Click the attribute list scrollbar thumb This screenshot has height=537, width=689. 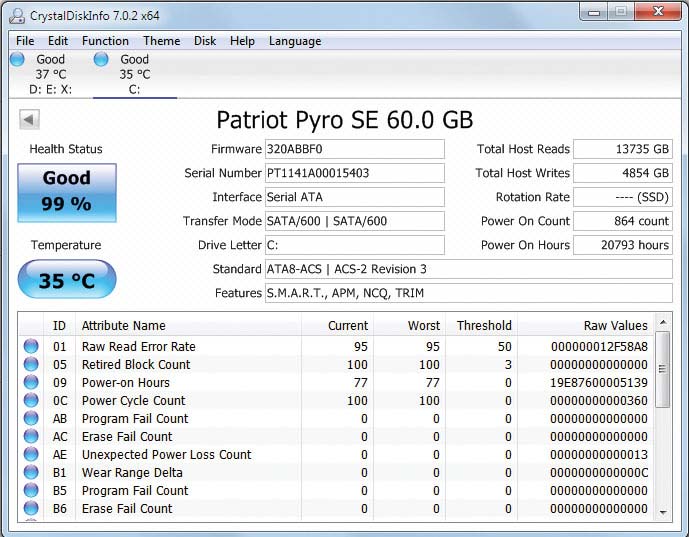point(663,369)
